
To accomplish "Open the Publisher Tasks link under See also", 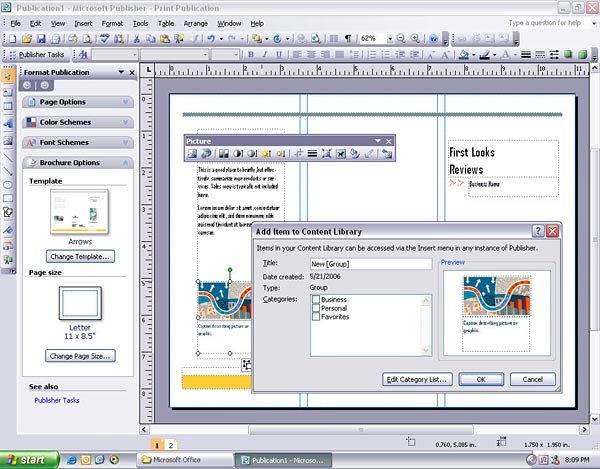I will pos(57,400).
